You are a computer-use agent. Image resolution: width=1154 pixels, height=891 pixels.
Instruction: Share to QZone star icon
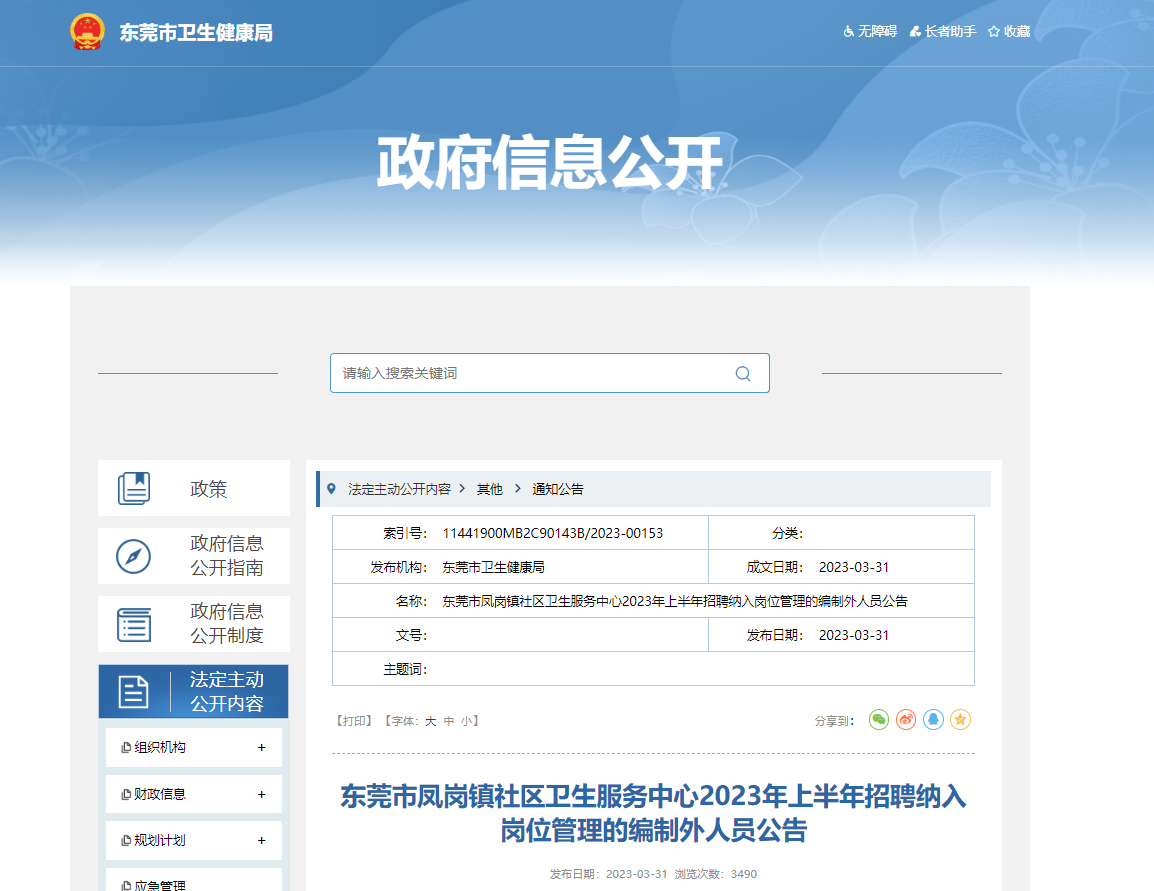point(960,719)
